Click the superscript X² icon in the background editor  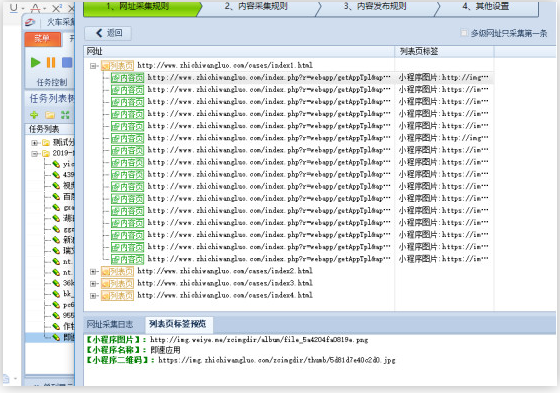(57, 8)
